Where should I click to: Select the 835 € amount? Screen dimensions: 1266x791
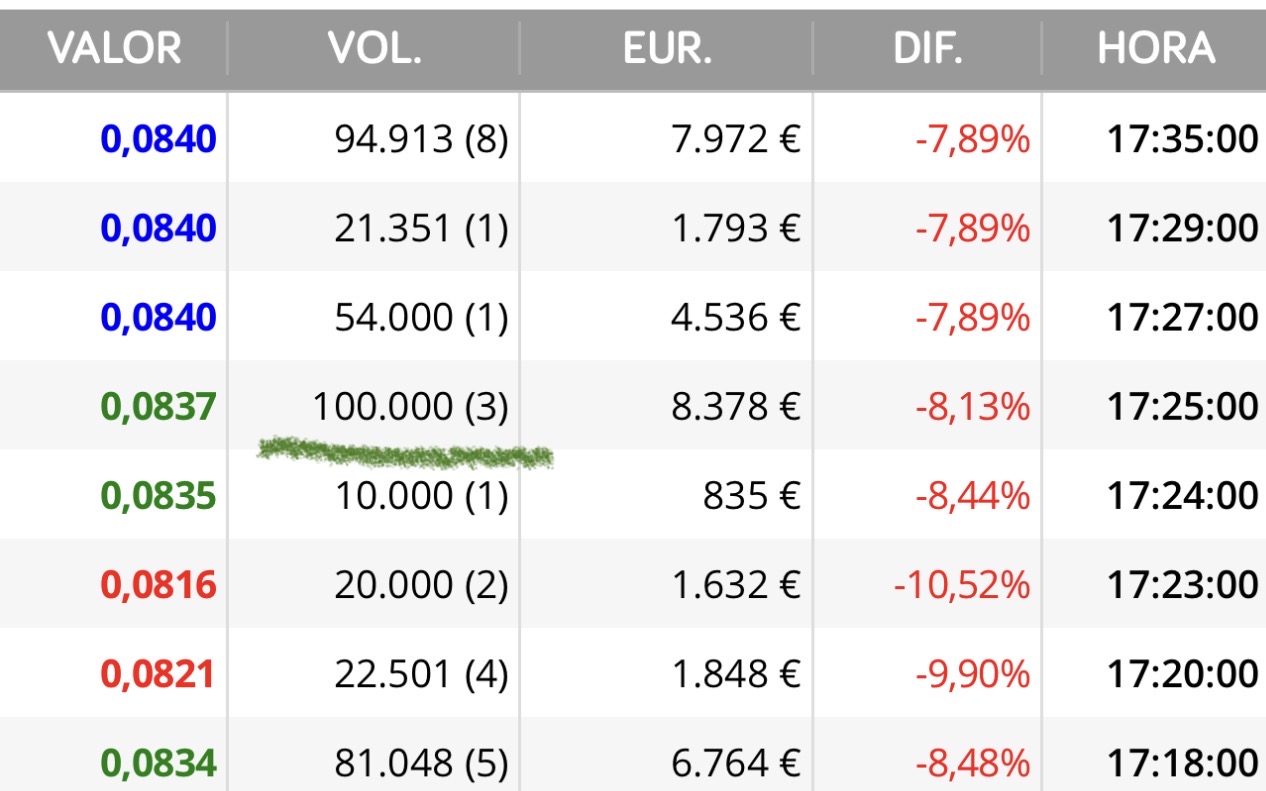coord(752,496)
